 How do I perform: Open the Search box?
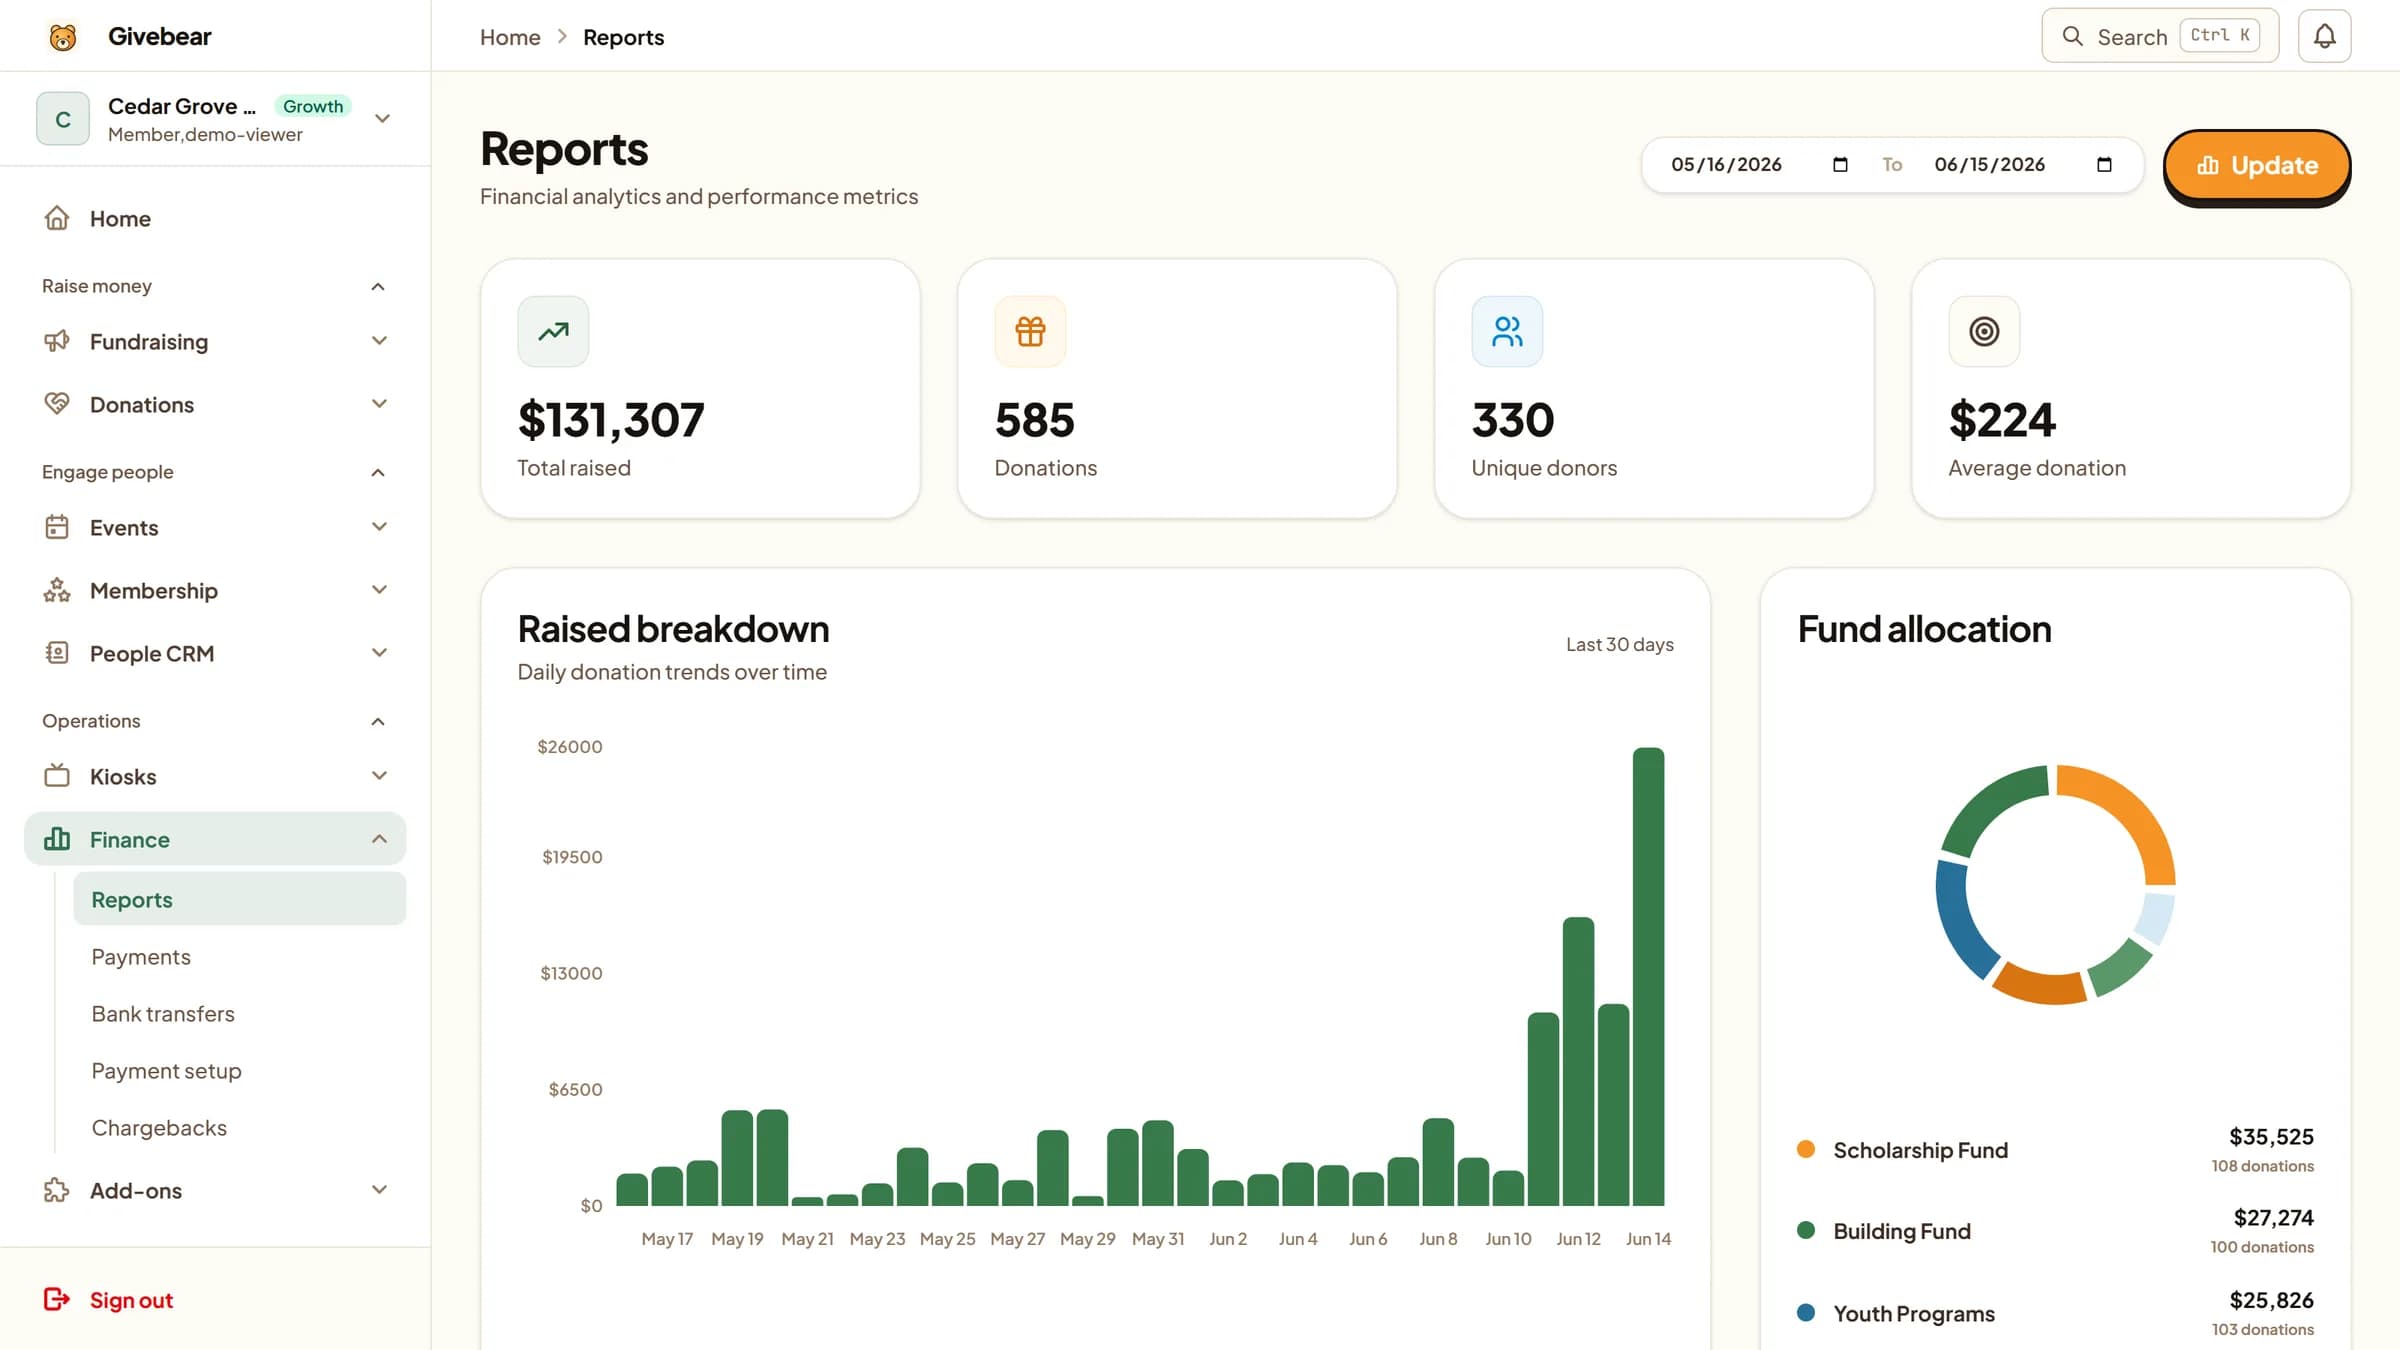[x=2160, y=36]
